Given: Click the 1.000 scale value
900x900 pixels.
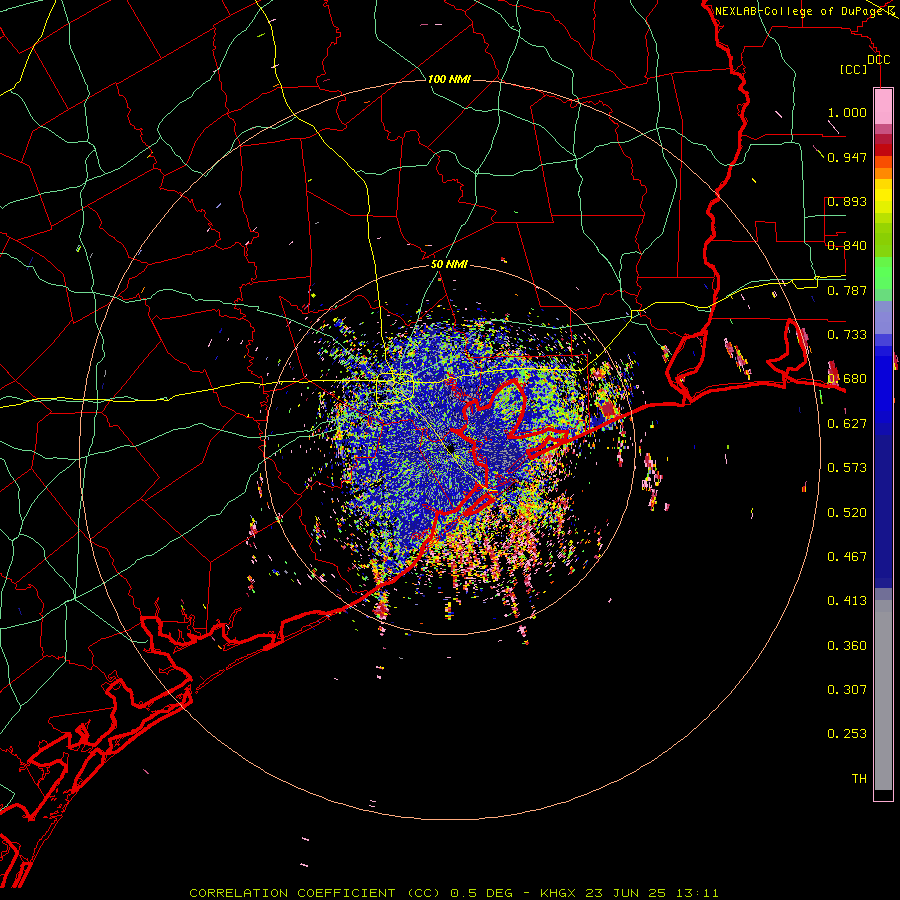Looking at the screenshot, I should [847, 112].
